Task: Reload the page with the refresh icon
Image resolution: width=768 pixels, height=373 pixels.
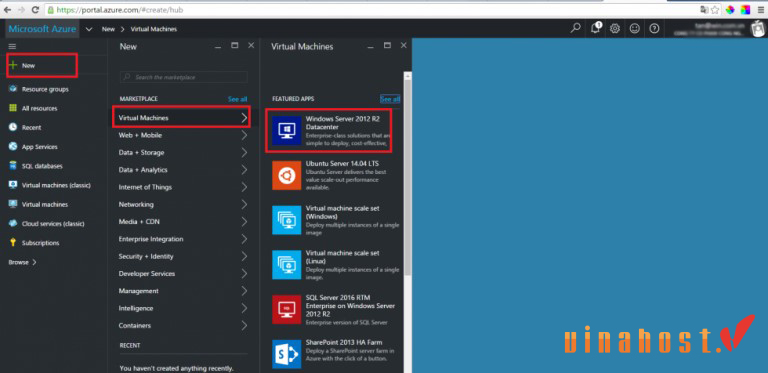Action: point(35,9)
